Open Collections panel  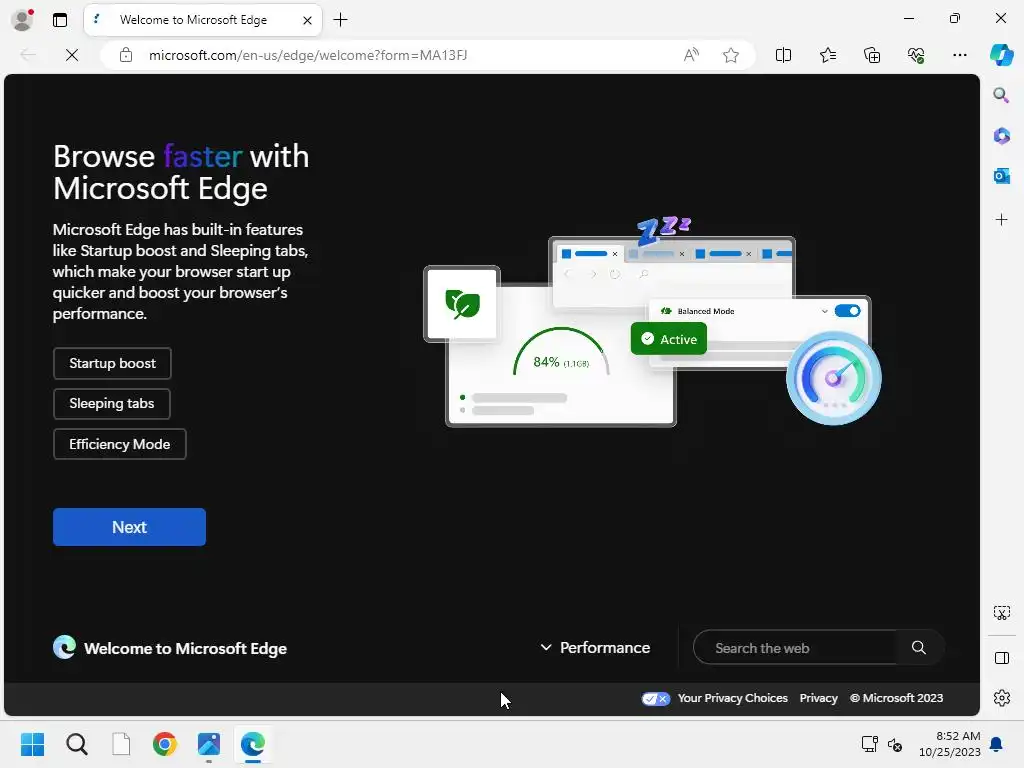[x=872, y=56]
